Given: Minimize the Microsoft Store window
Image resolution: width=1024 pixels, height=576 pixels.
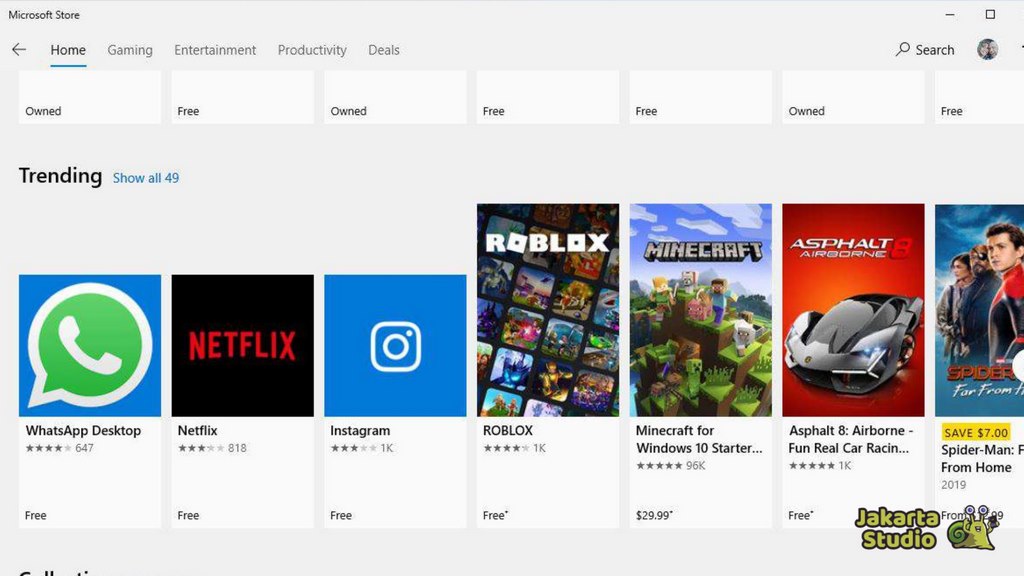Looking at the screenshot, I should pyautogui.click(x=950, y=14).
